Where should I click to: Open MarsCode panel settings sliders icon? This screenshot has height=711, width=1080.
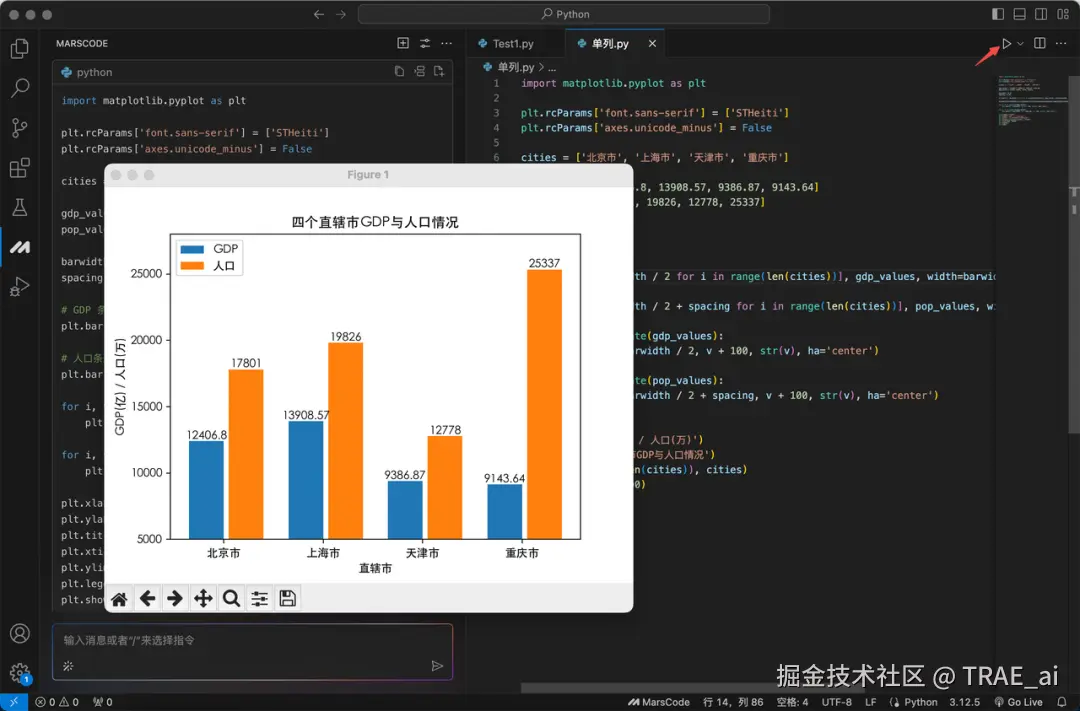click(425, 43)
